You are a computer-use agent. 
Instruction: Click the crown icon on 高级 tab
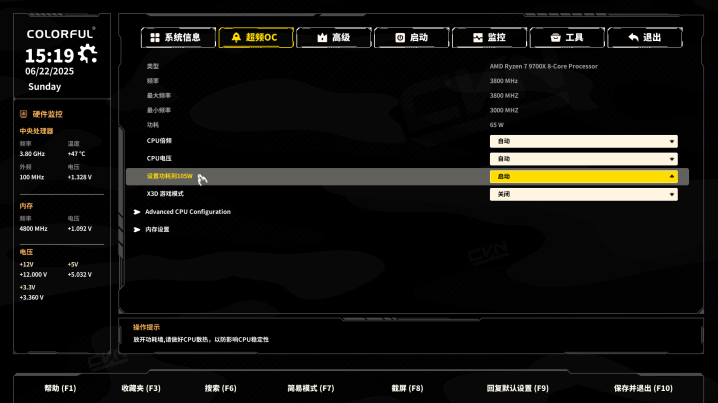(x=322, y=38)
